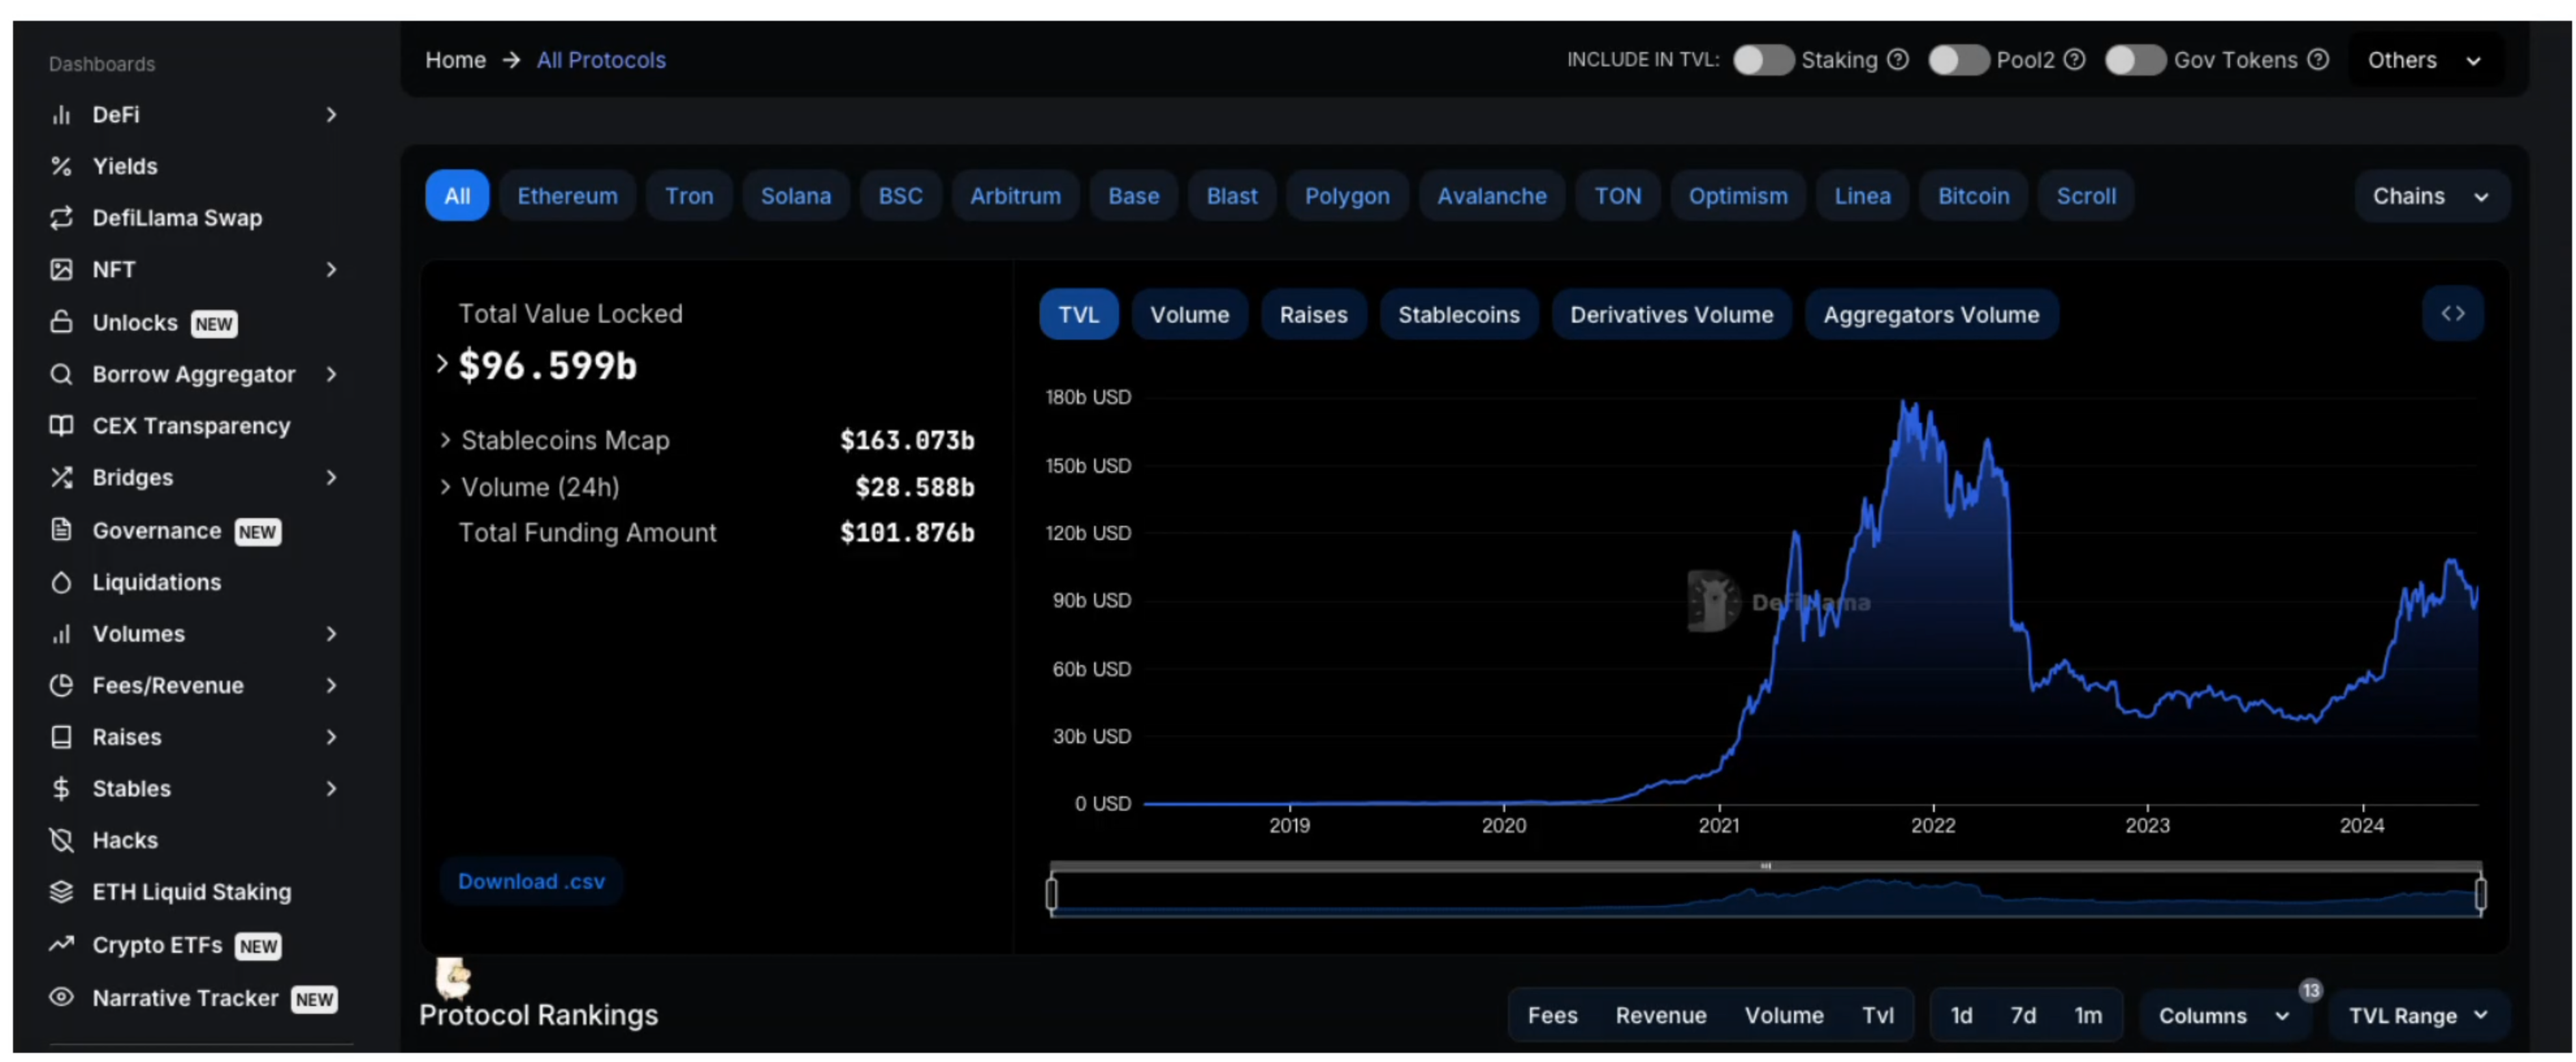Click the Hacks shield-off icon

(61, 841)
